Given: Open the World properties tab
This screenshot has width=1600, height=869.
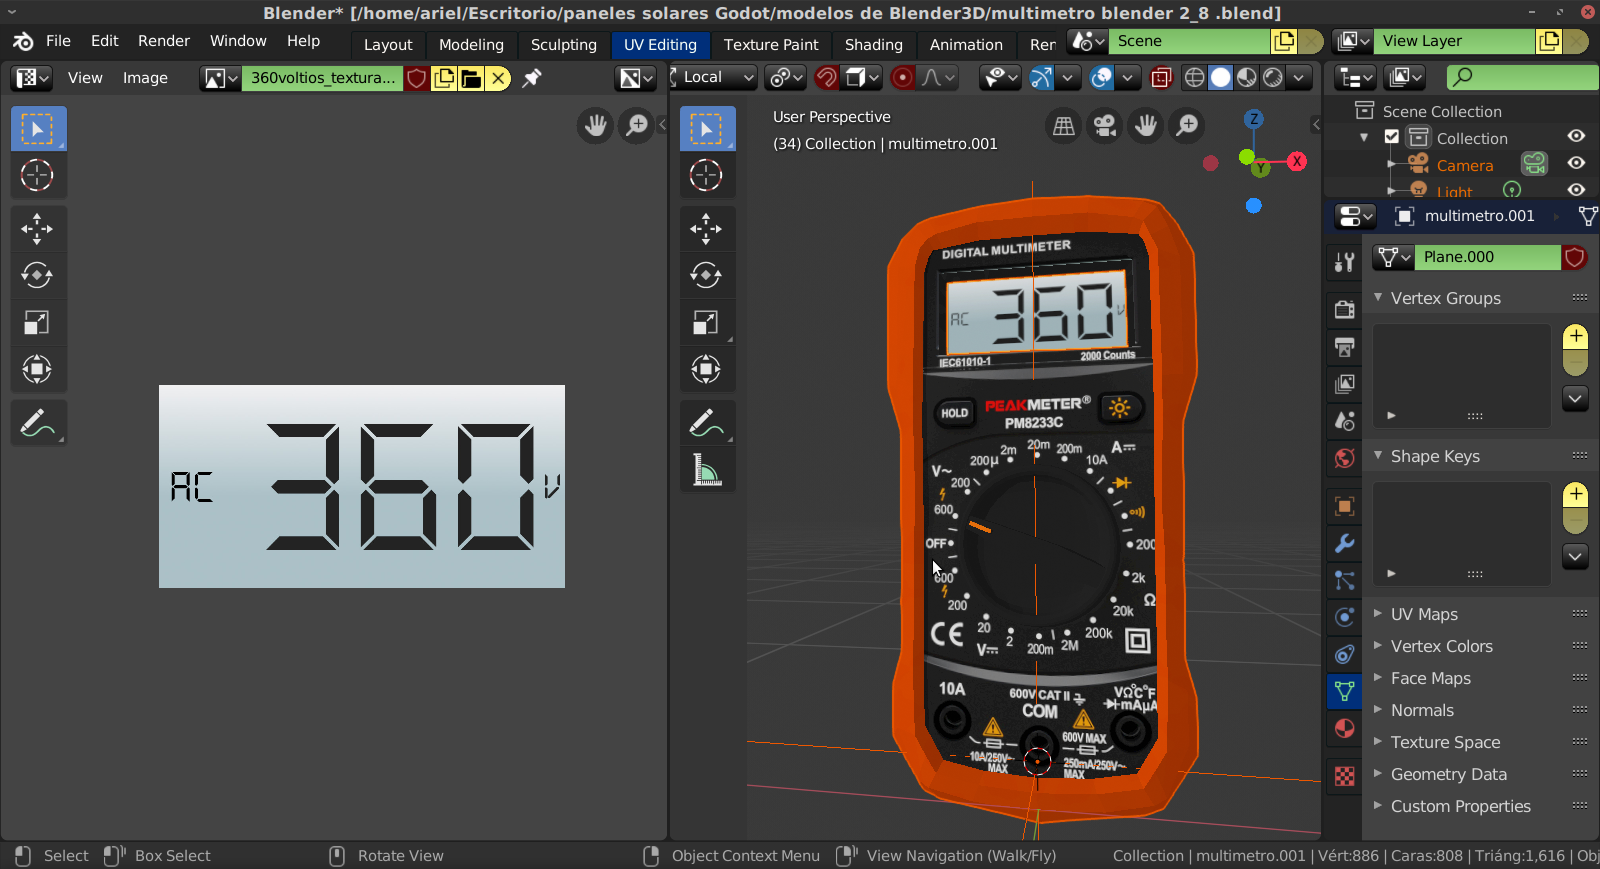Looking at the screenshot, I should [1345, 458].
